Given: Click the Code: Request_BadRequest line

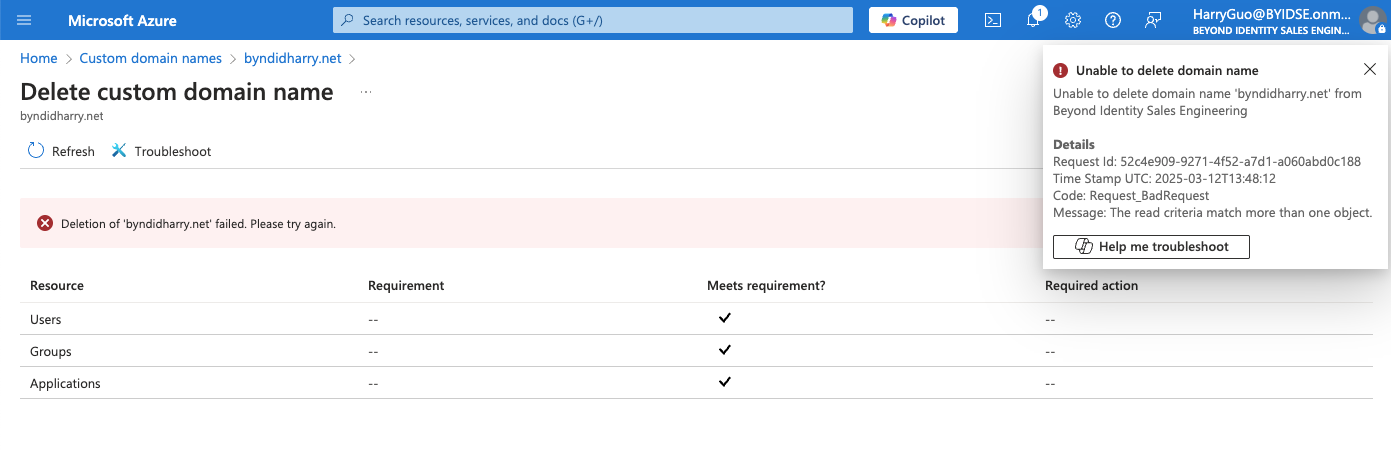Looking at the screenshot, I should click(x=1131, y=195).
